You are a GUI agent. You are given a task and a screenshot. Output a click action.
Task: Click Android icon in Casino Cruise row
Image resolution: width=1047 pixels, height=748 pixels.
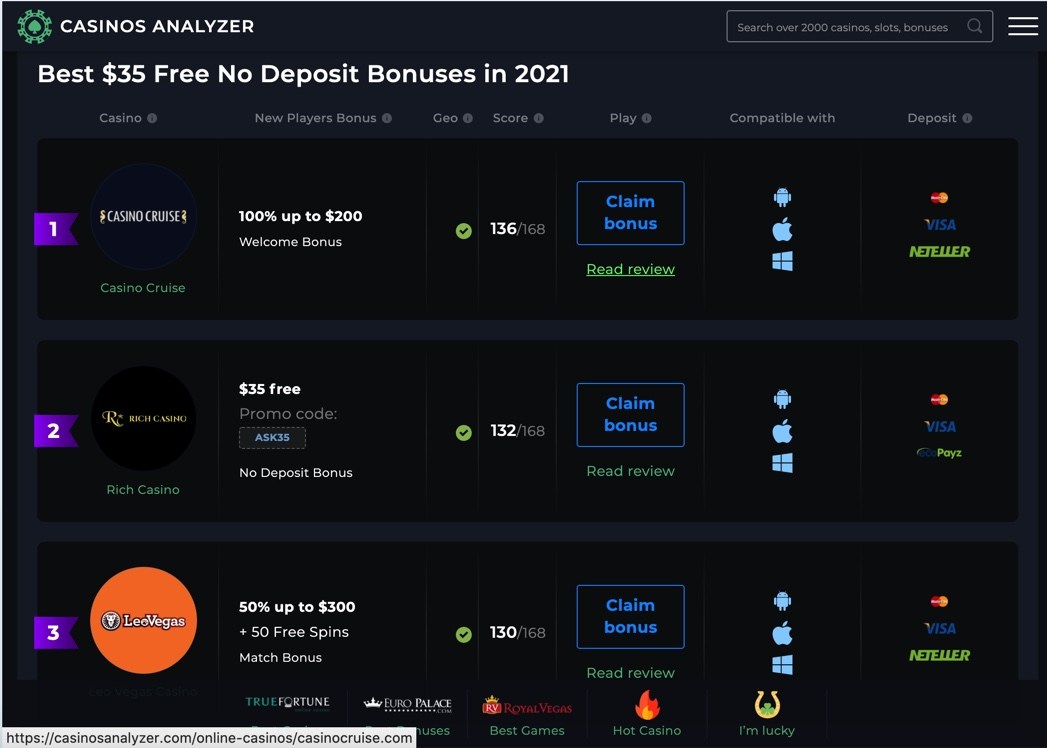point(782,197)
